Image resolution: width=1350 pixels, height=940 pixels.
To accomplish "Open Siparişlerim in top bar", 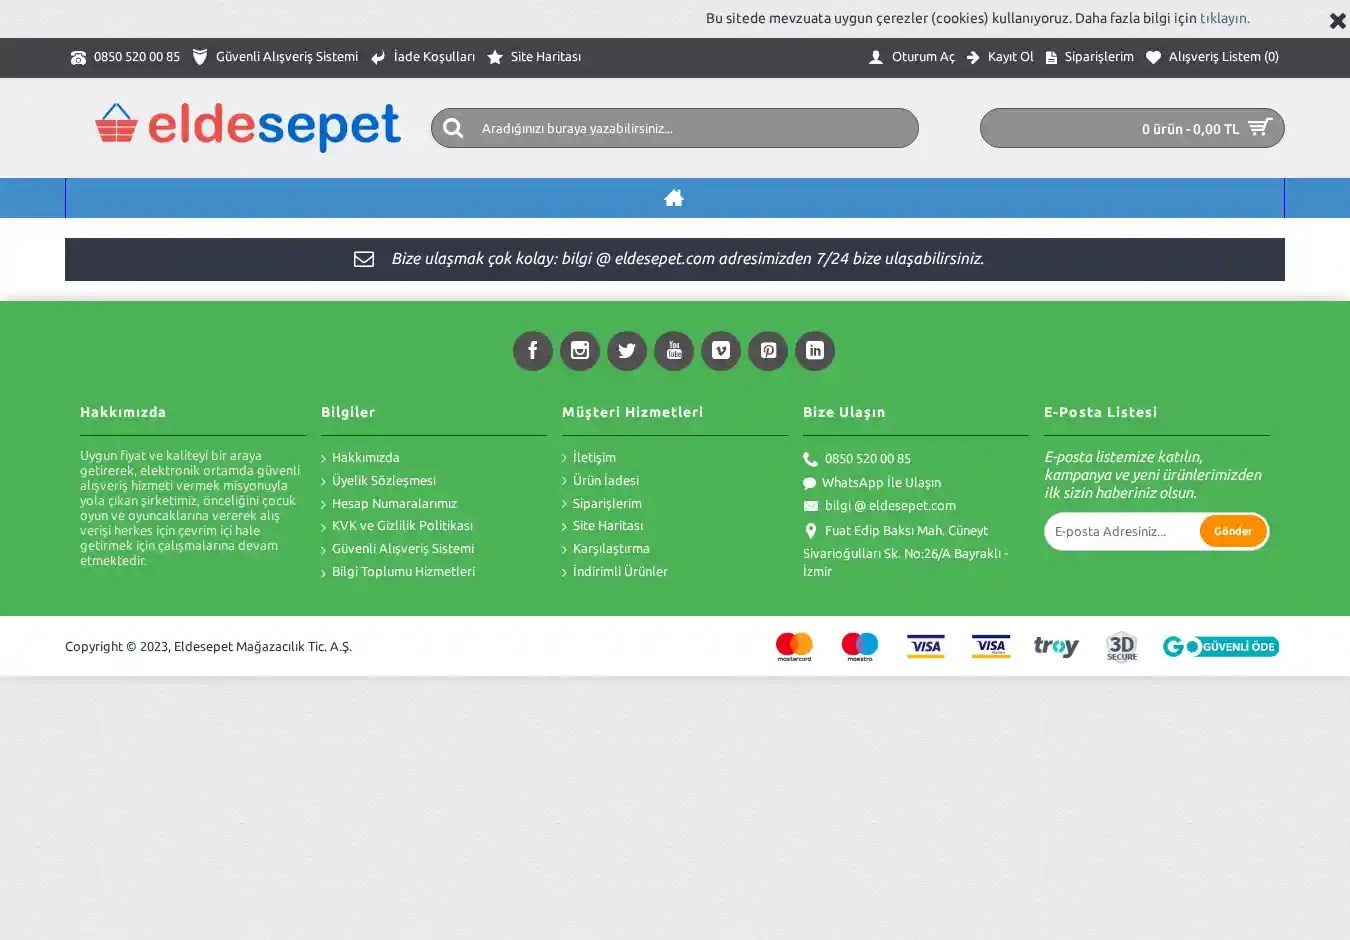I will point(1089,57).
